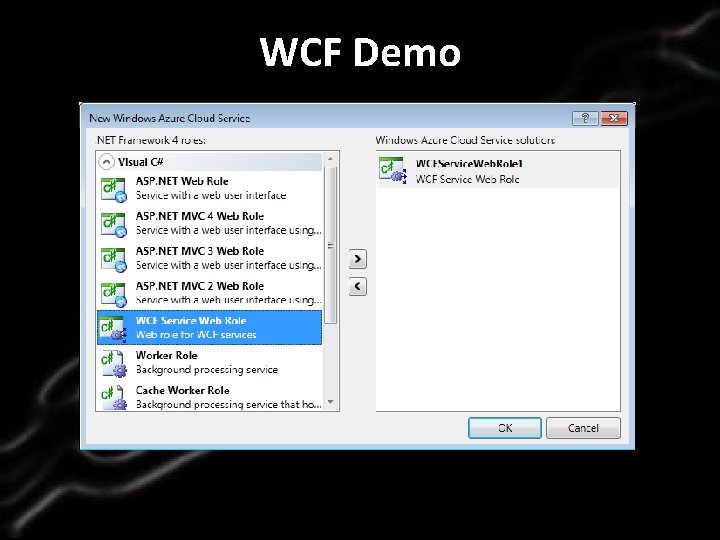The image size is (720, 540).
Task: Remove role with left arrow button
Action: tap(358, 287)
